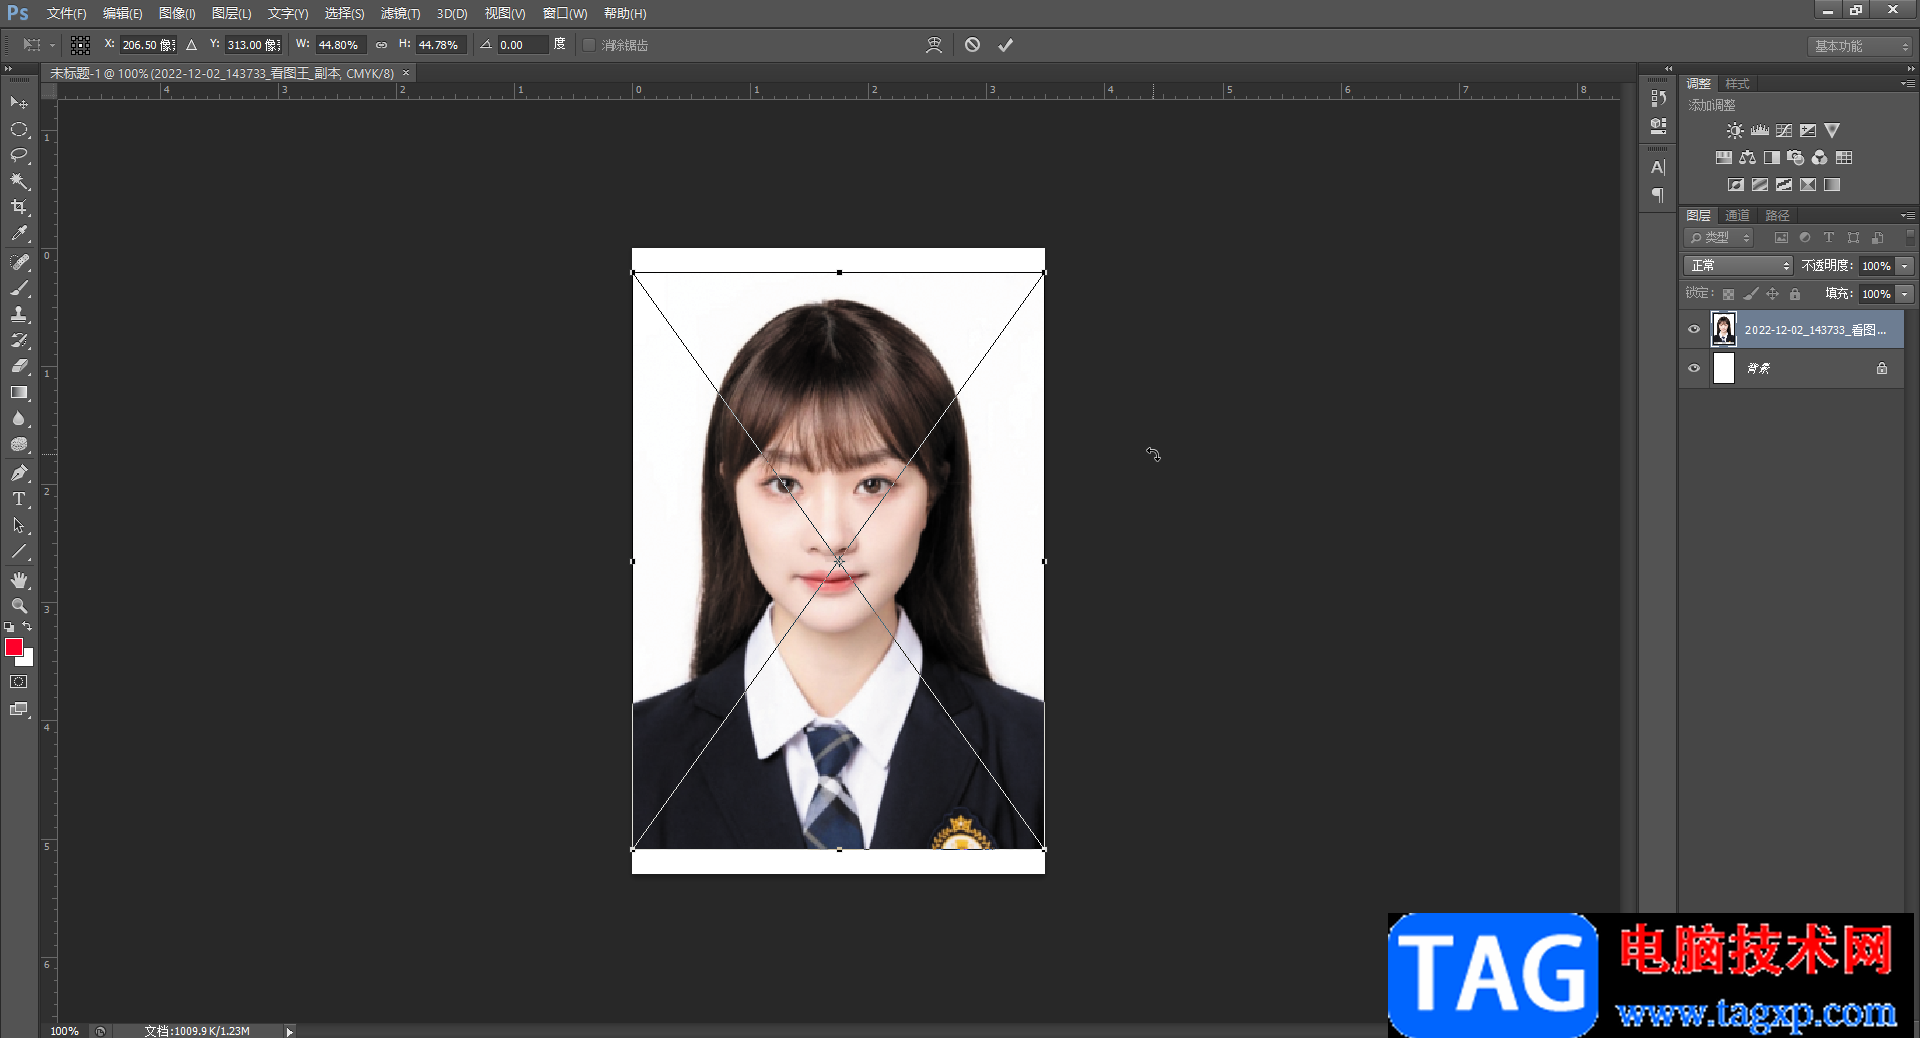Screen dimensions: 1920x1038
Task: Select the Eyedropper tool
Action: click(19, 234)
